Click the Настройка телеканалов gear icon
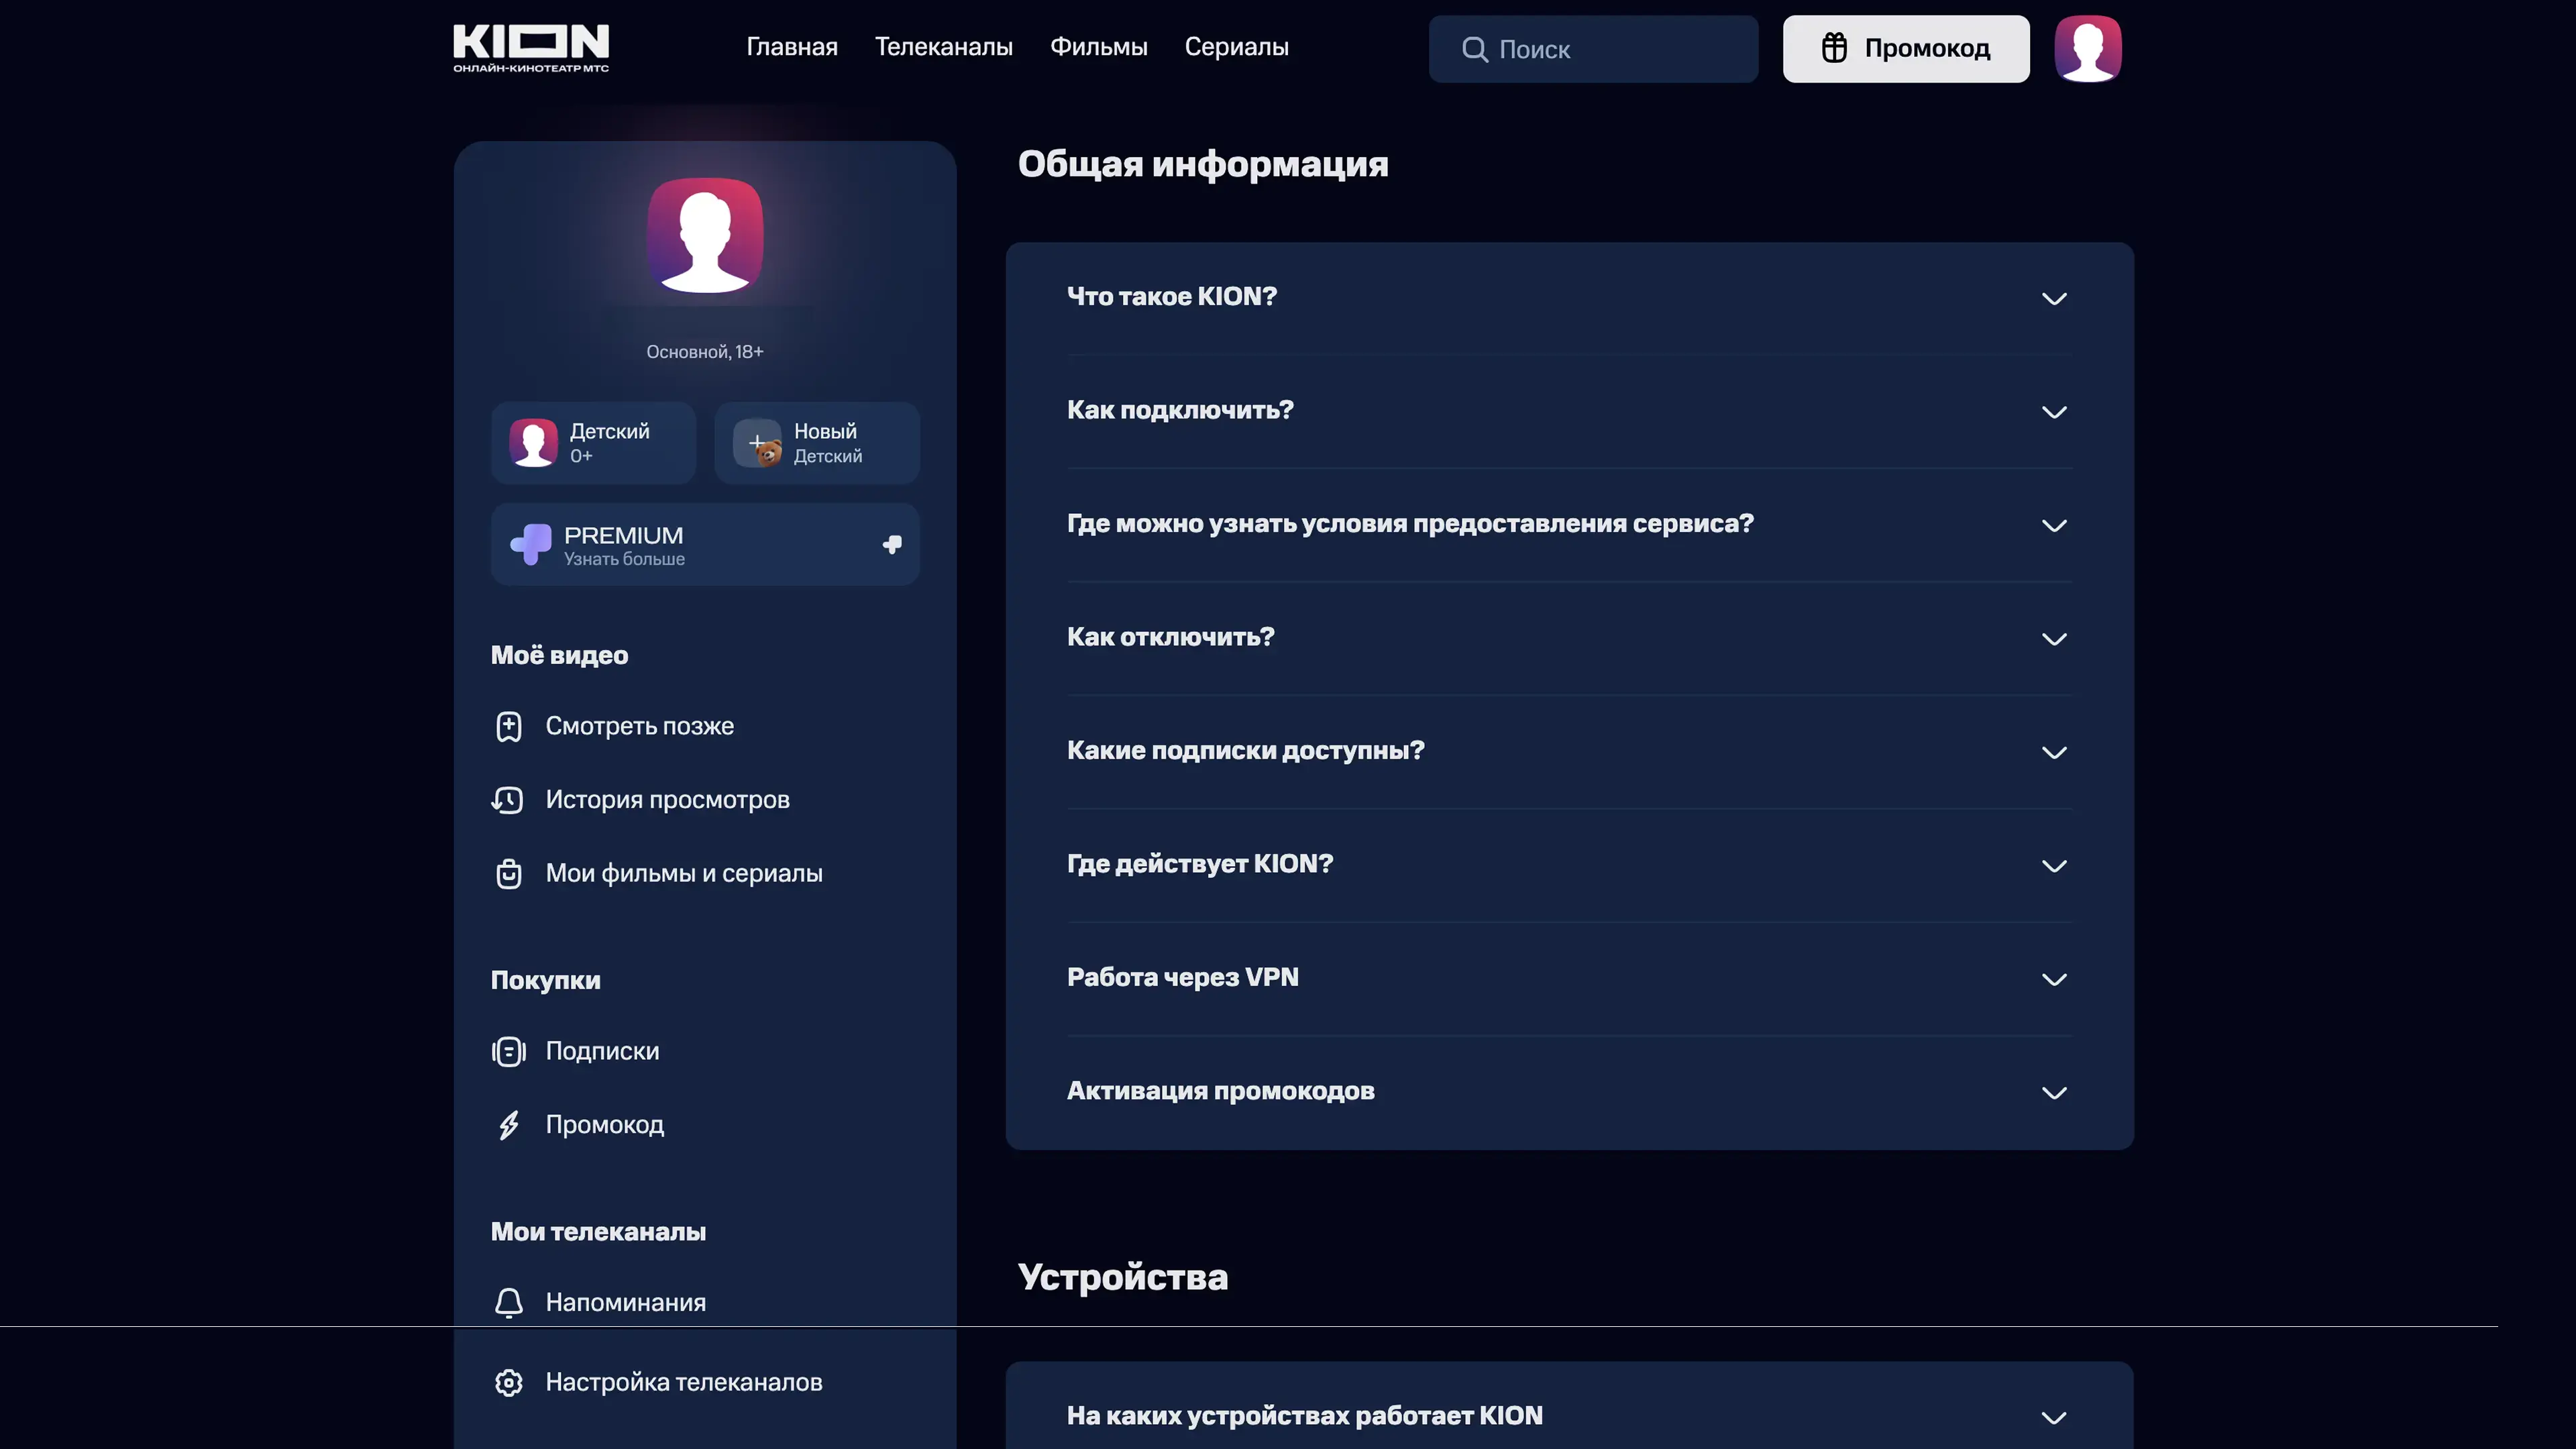Screen dimensions: 2576x1449 click(x=508, y=1382)
